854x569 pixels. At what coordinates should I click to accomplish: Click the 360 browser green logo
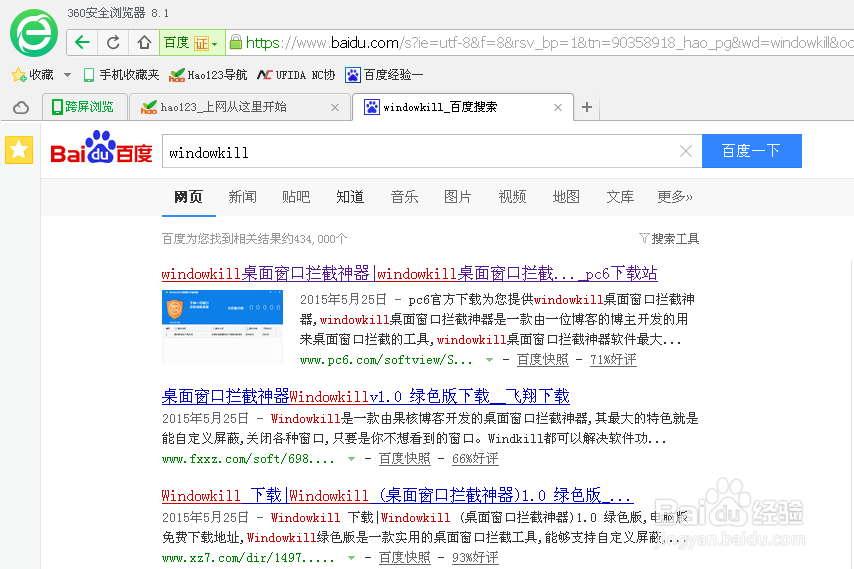pyautogui.click(x=34, y=33)
